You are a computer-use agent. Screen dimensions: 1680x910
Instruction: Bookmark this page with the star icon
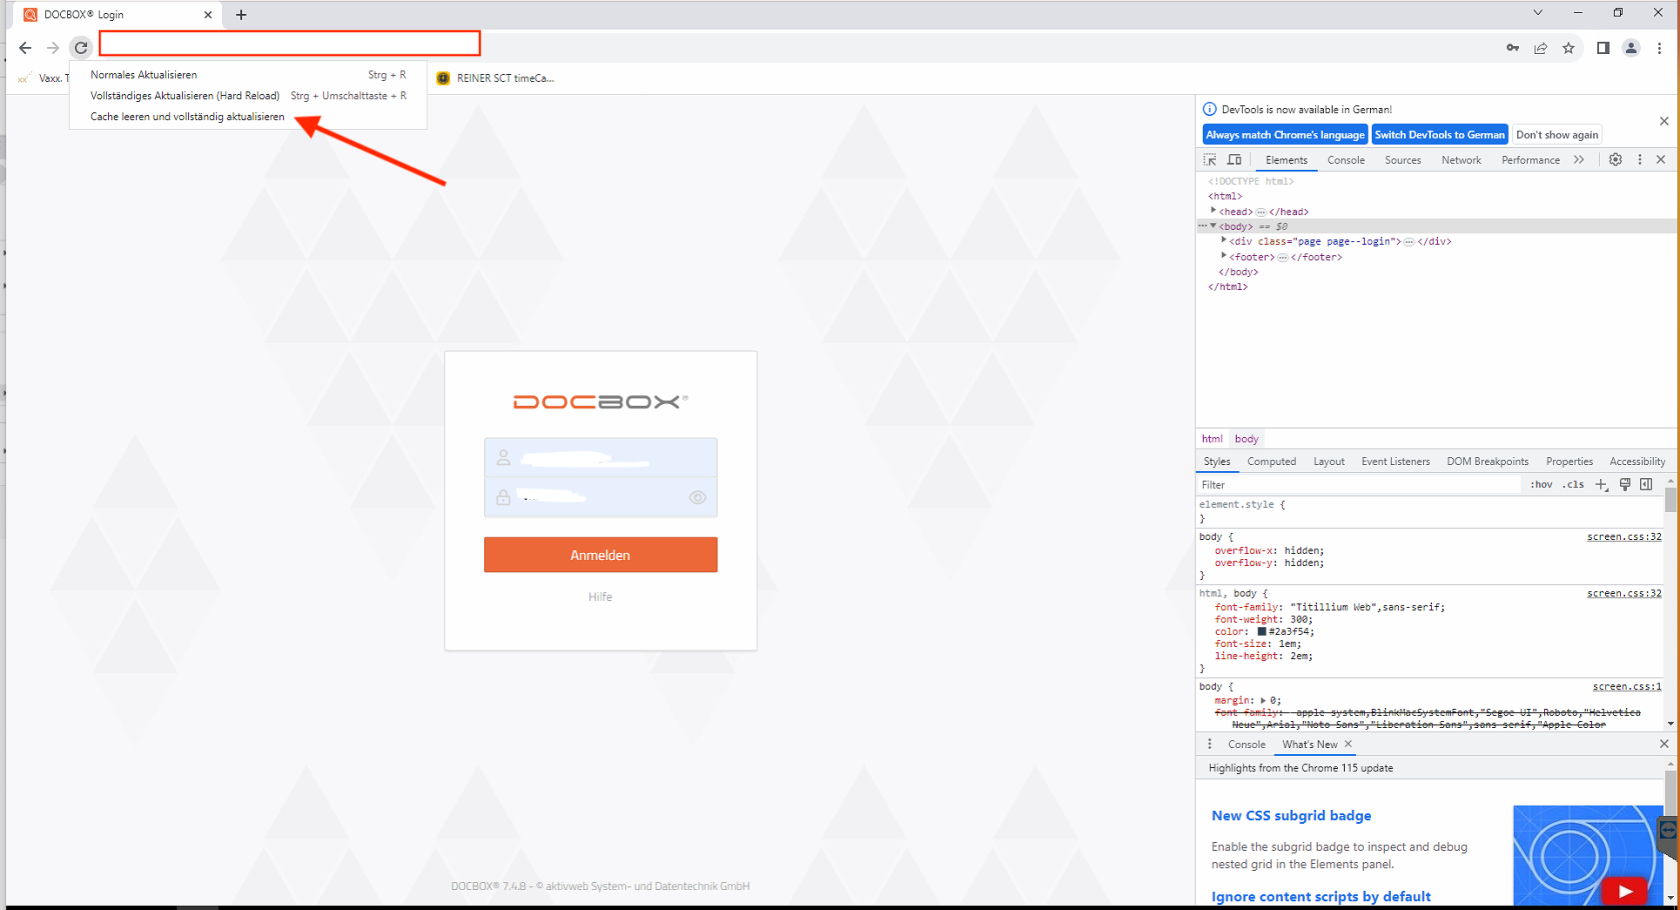(x=1568, y=48)
